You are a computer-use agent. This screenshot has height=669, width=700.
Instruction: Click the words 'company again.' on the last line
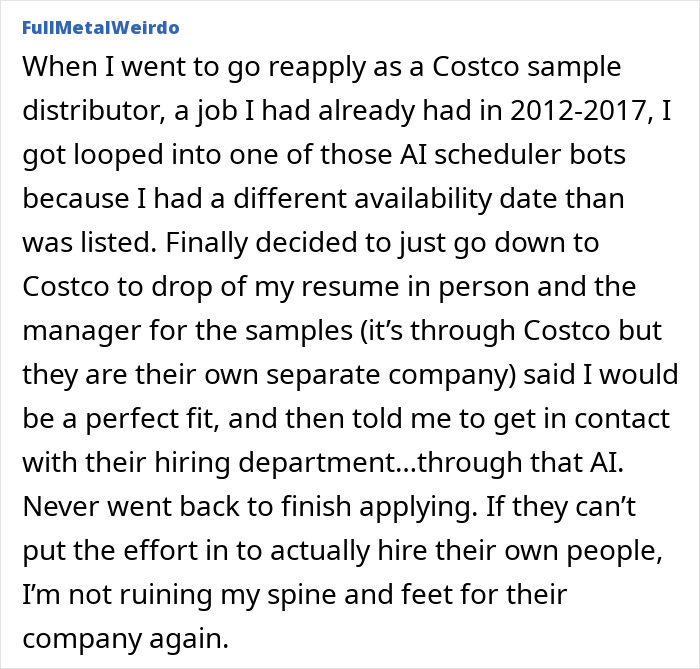[125, 640]
